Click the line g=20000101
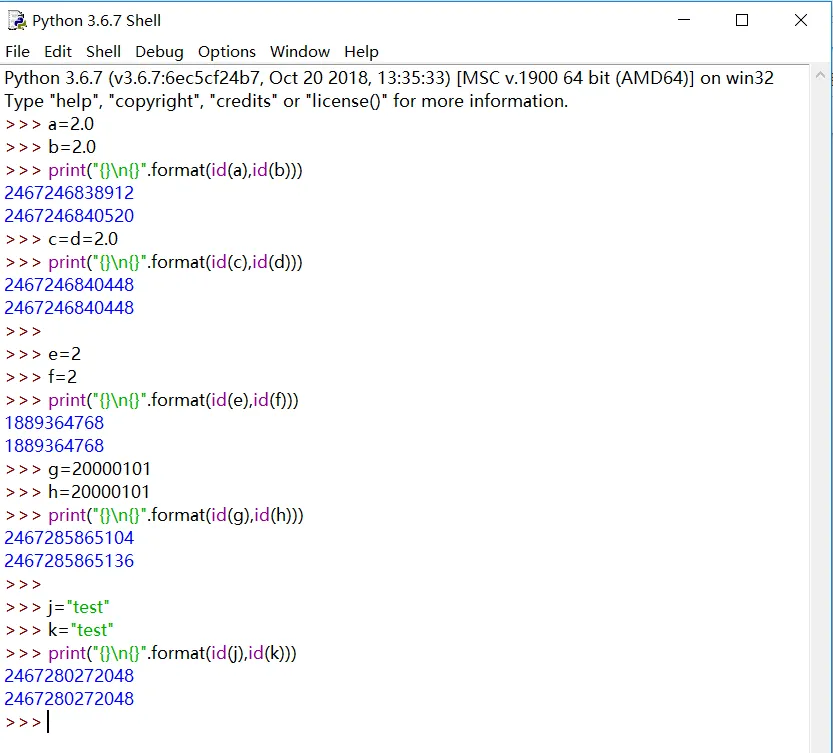Viewport: 833px width, 753px height. (99, 469)
